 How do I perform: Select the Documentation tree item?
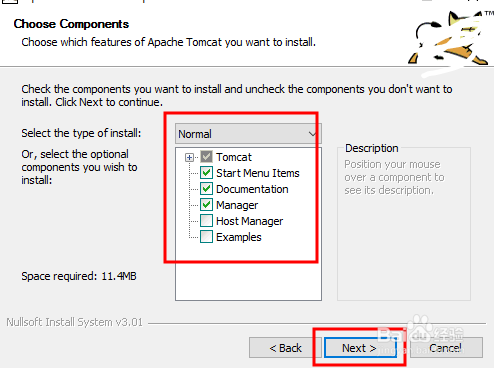(x=252, y=189)
